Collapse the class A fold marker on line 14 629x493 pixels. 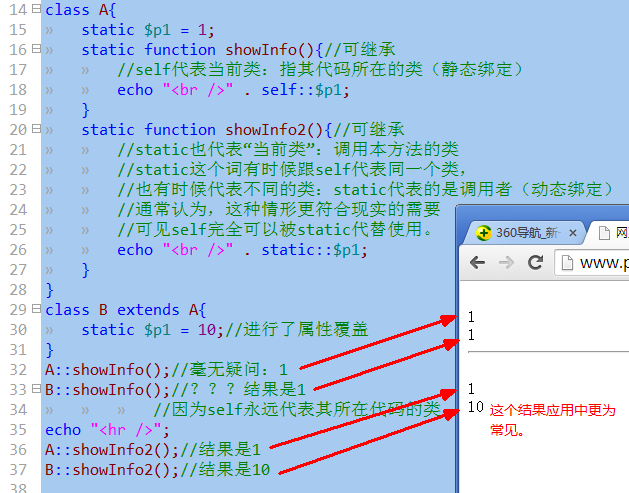pos(36,8)
